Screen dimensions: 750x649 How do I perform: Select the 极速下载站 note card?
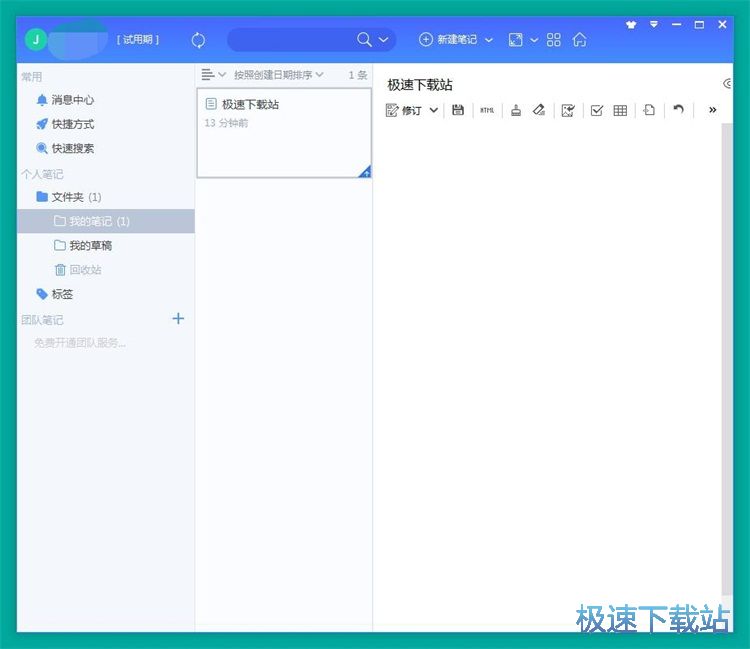[x=284, y=133]
